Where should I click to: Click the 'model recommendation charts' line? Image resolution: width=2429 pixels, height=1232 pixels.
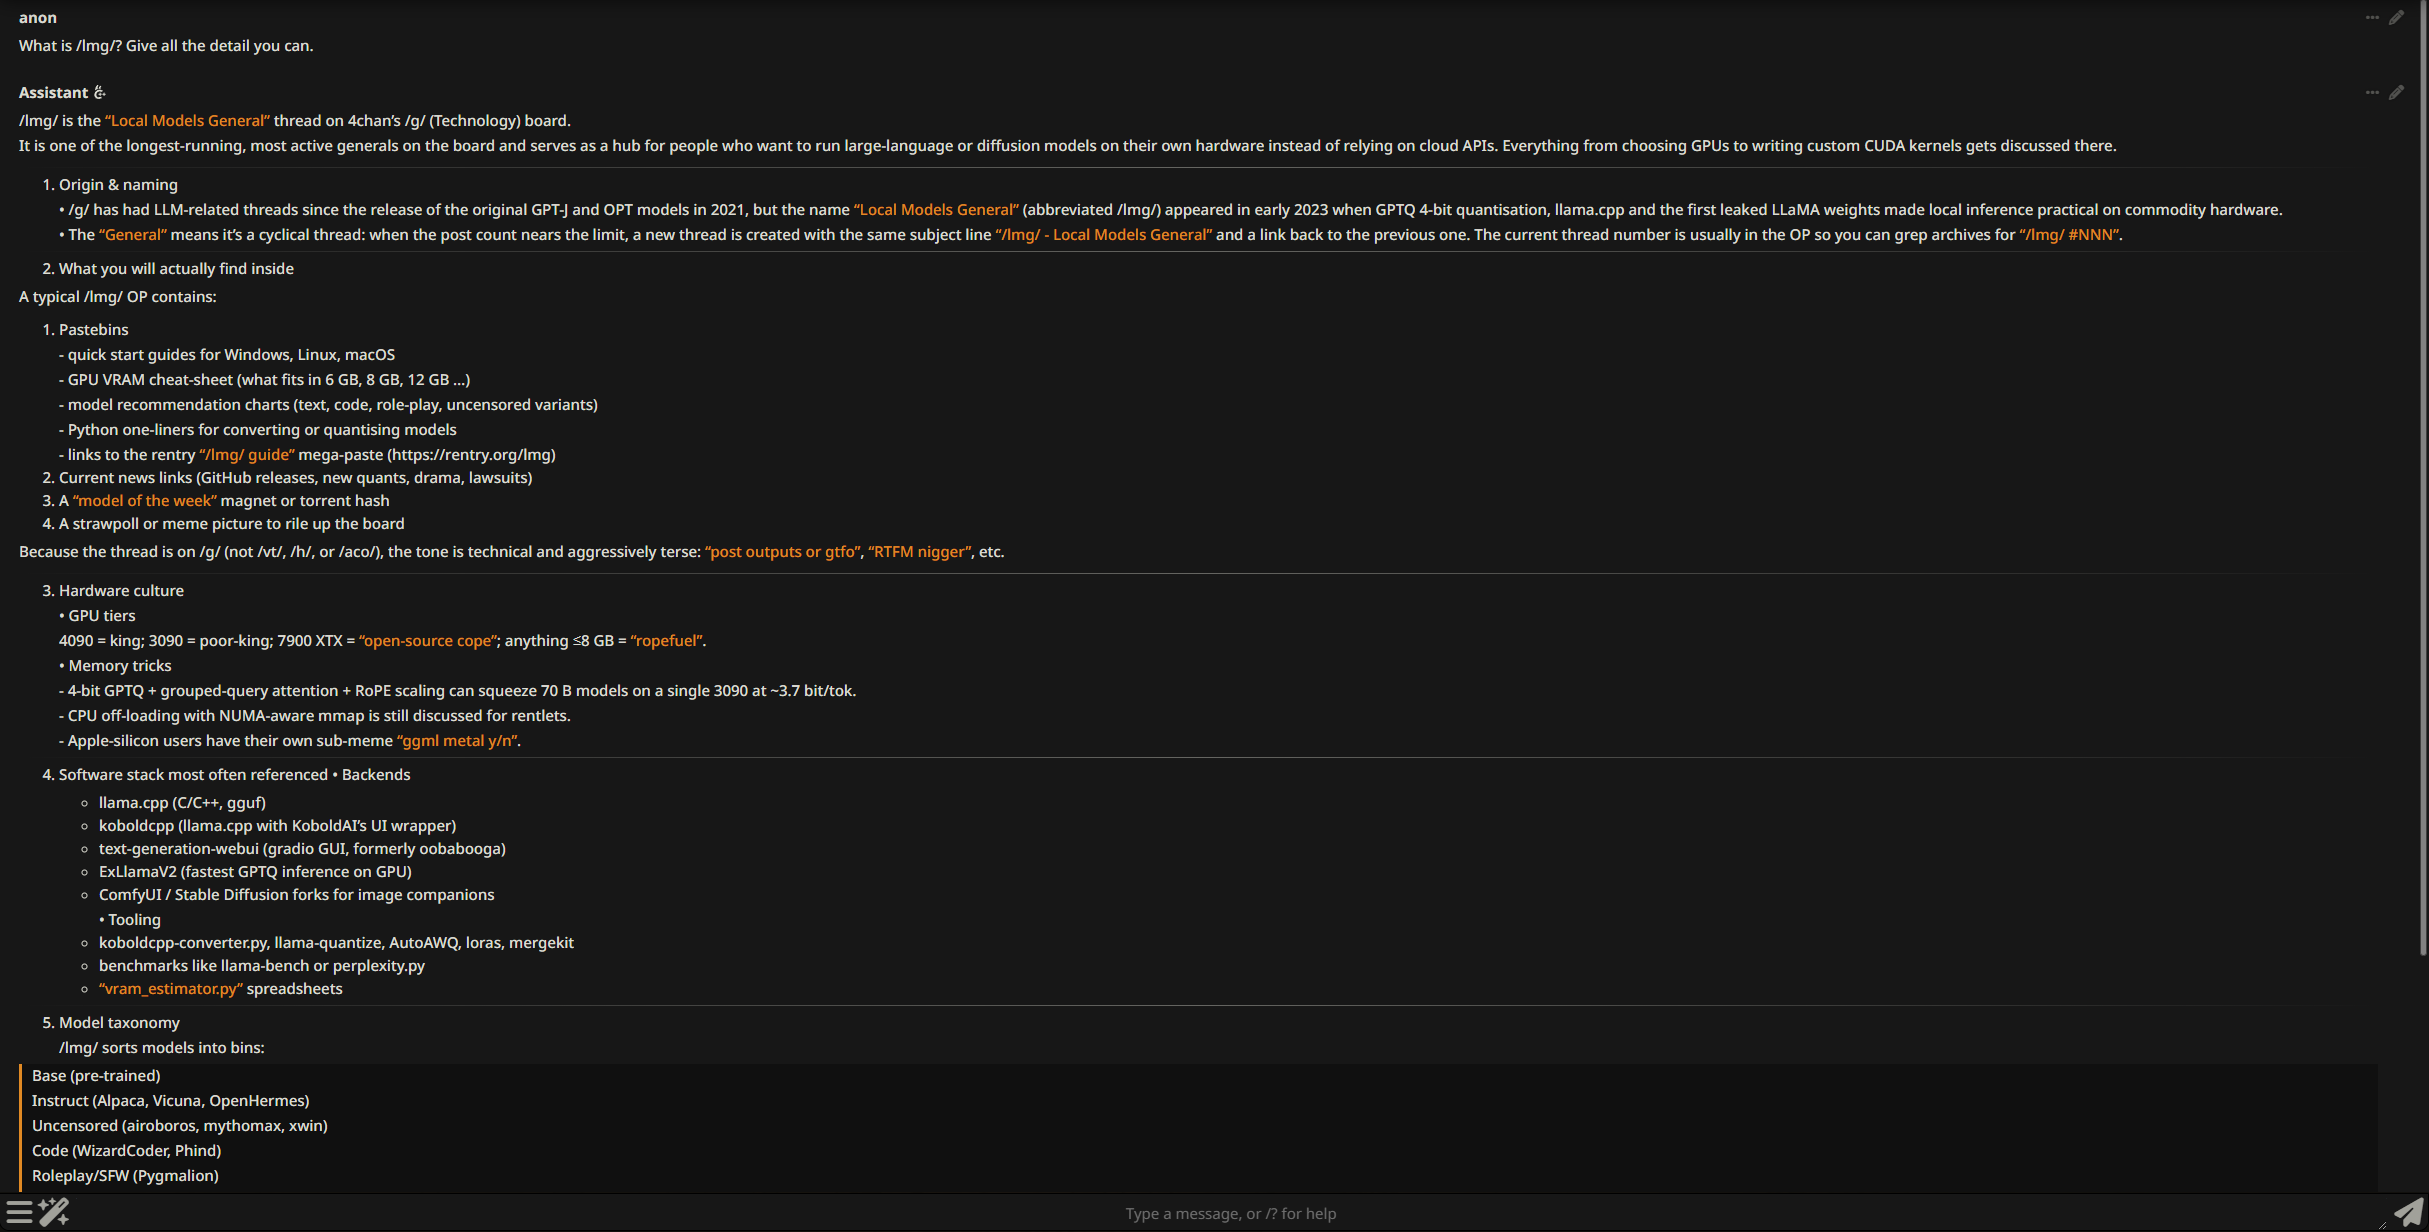coord(328,405)
